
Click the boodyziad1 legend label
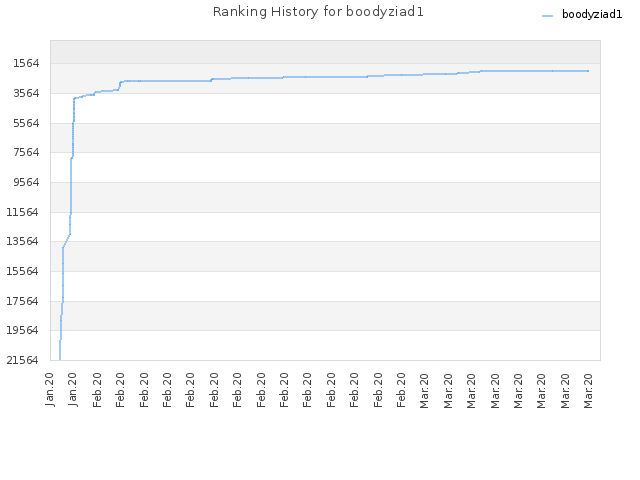592,15
